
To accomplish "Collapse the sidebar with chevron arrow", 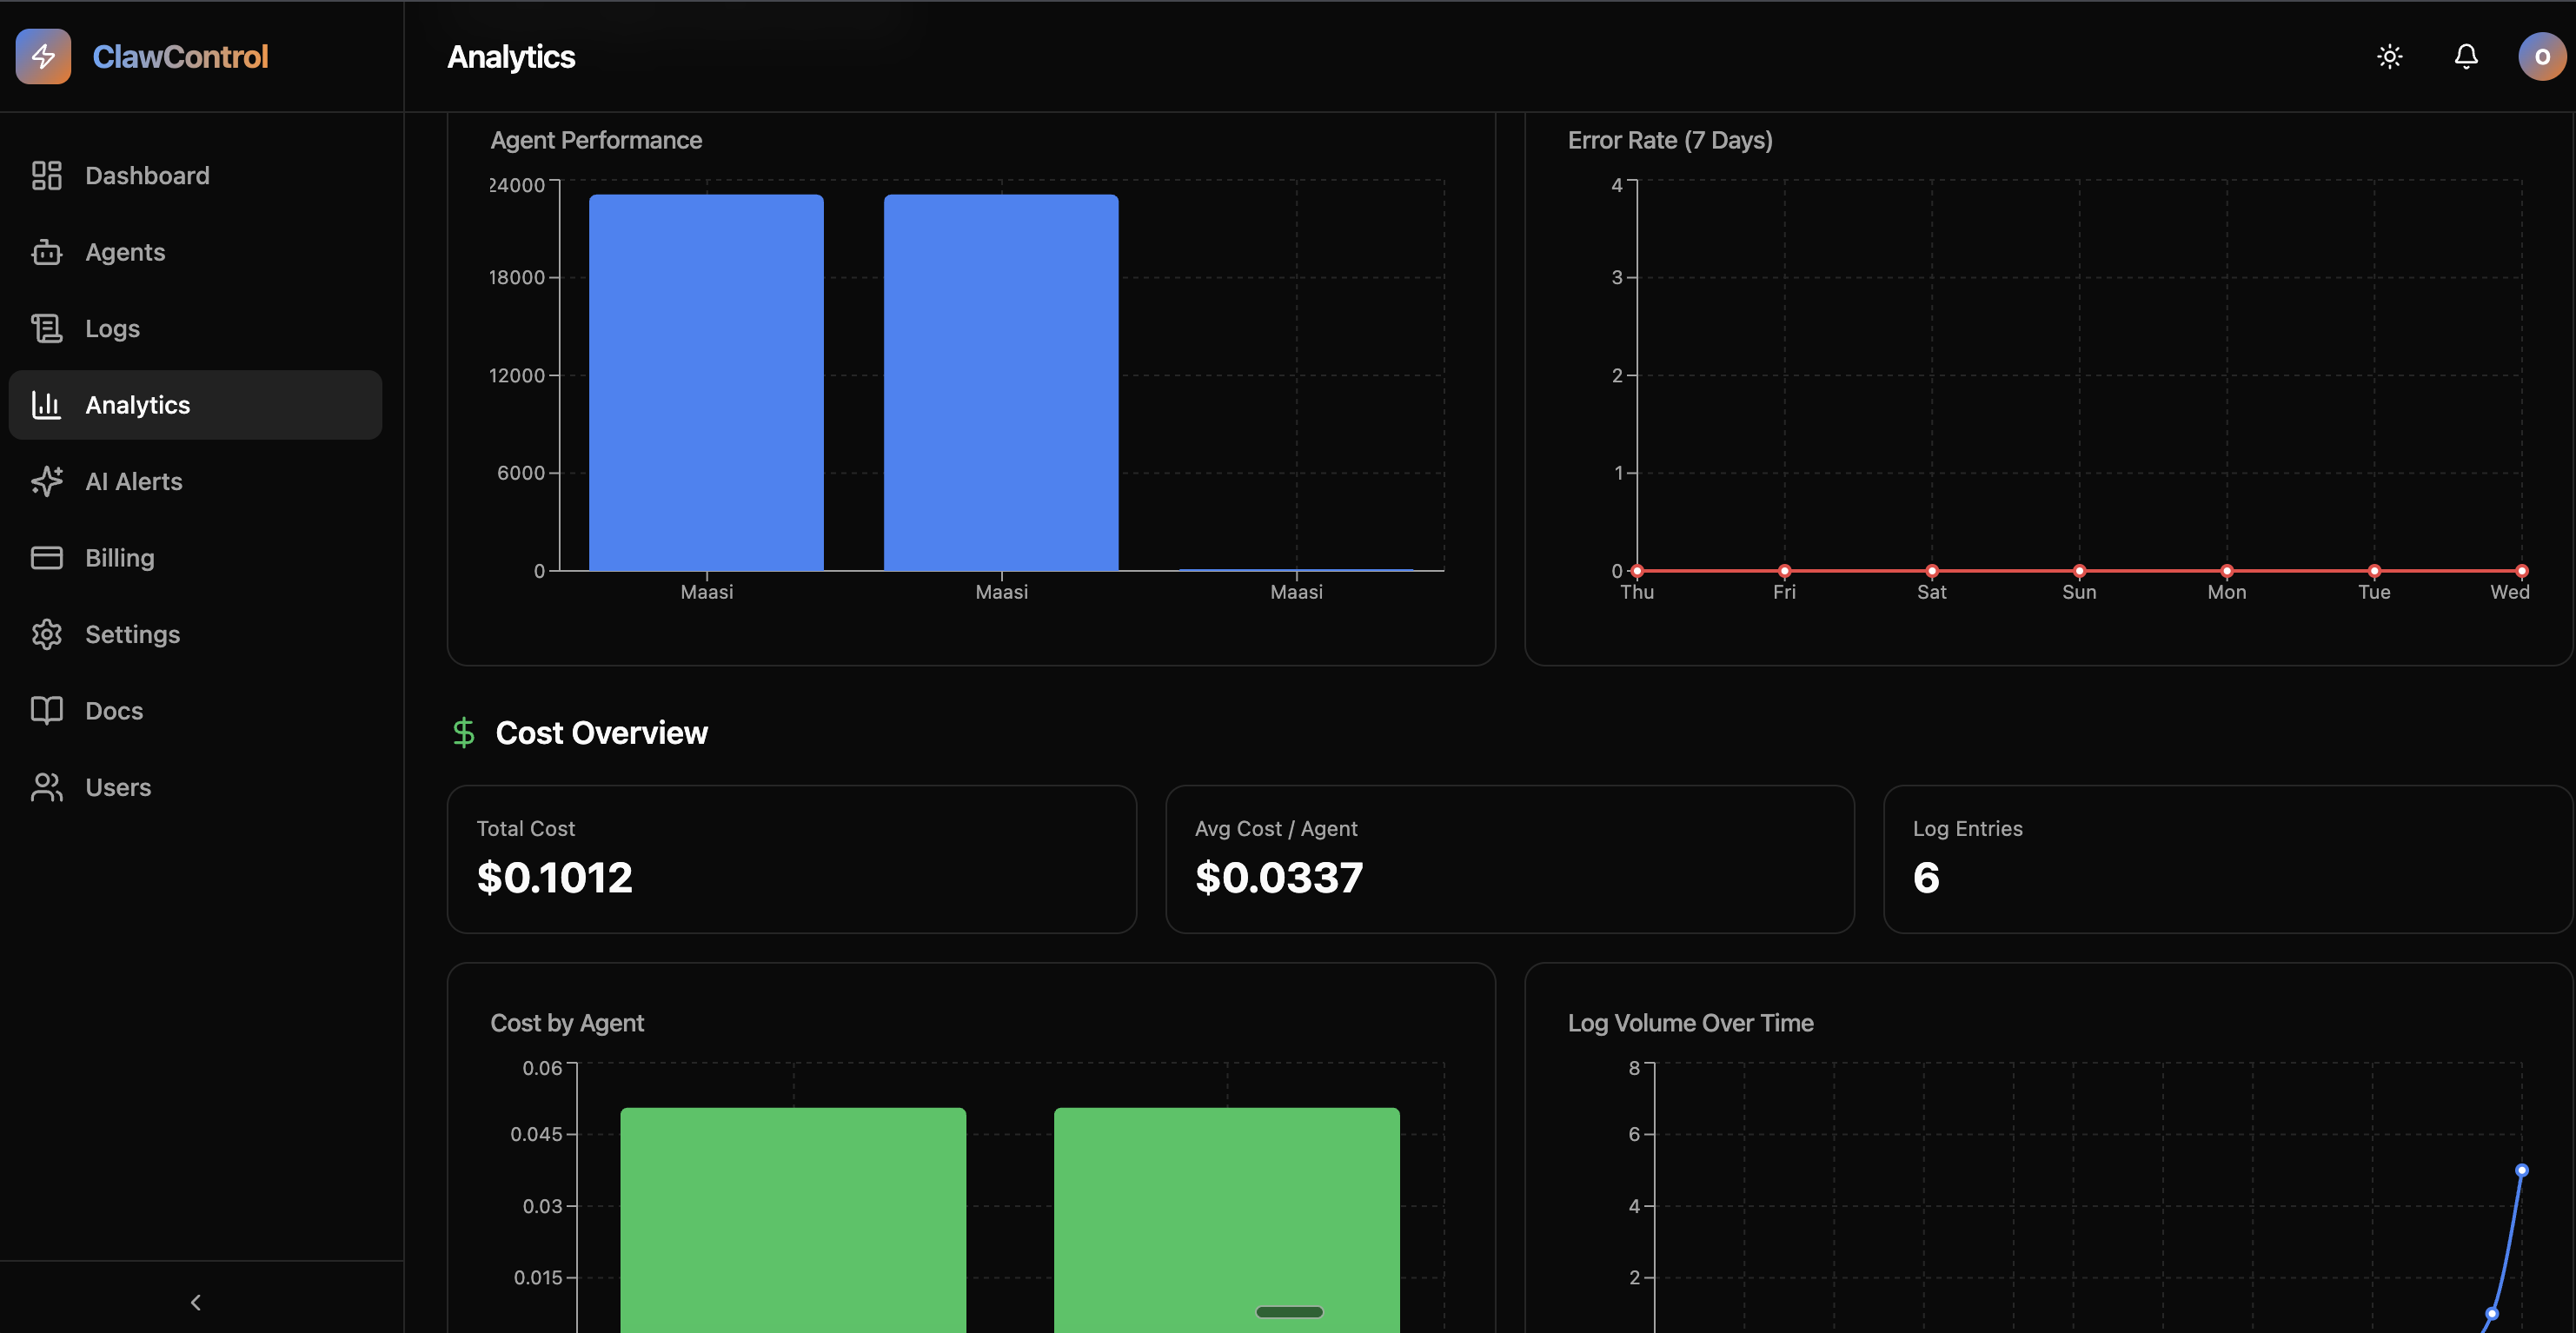I will point(196,1301).
